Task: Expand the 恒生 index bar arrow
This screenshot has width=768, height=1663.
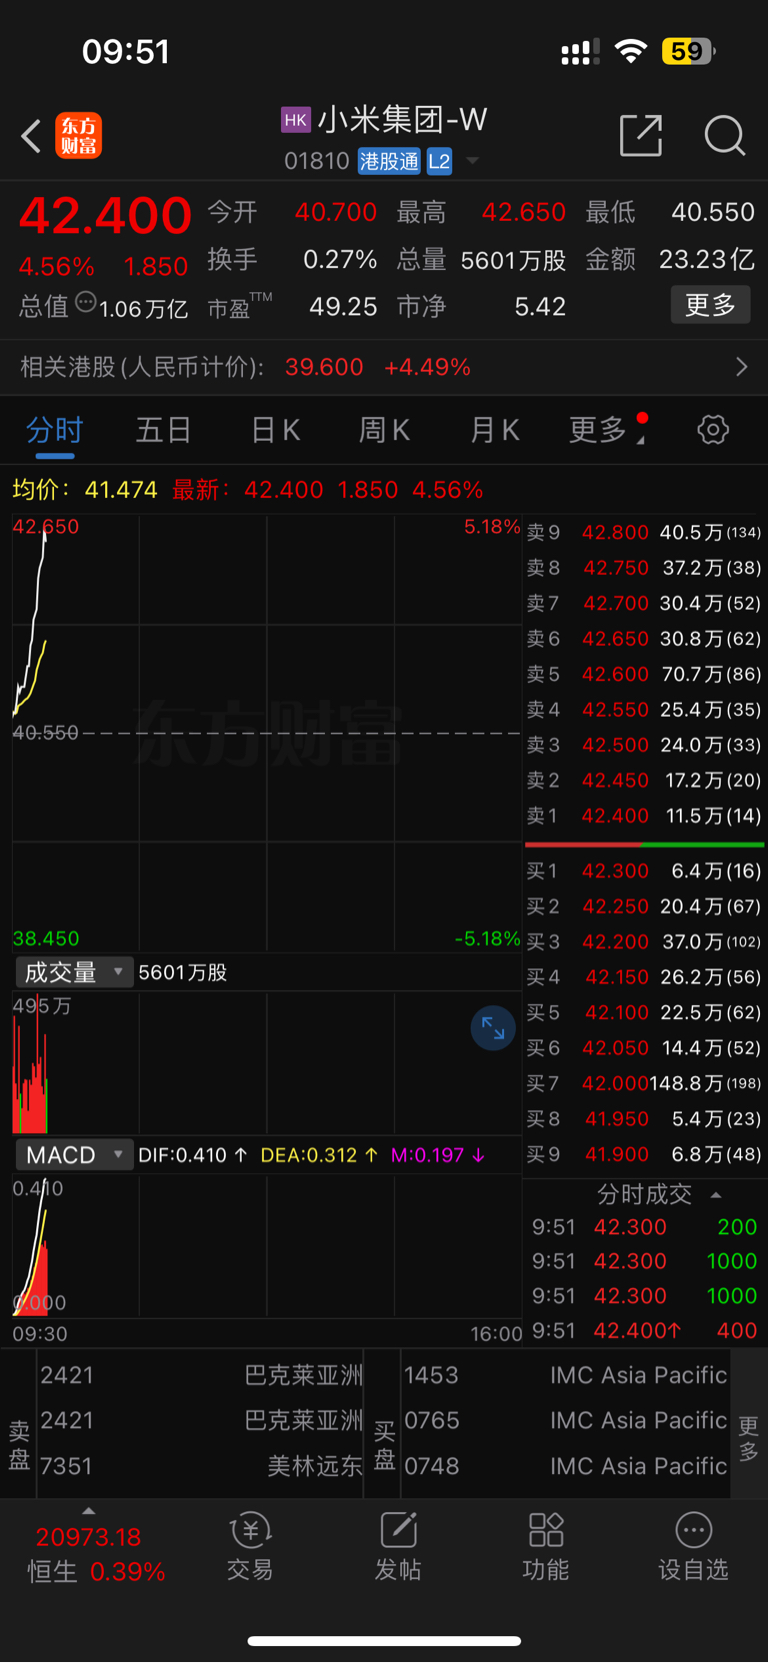Action: 89,1511
